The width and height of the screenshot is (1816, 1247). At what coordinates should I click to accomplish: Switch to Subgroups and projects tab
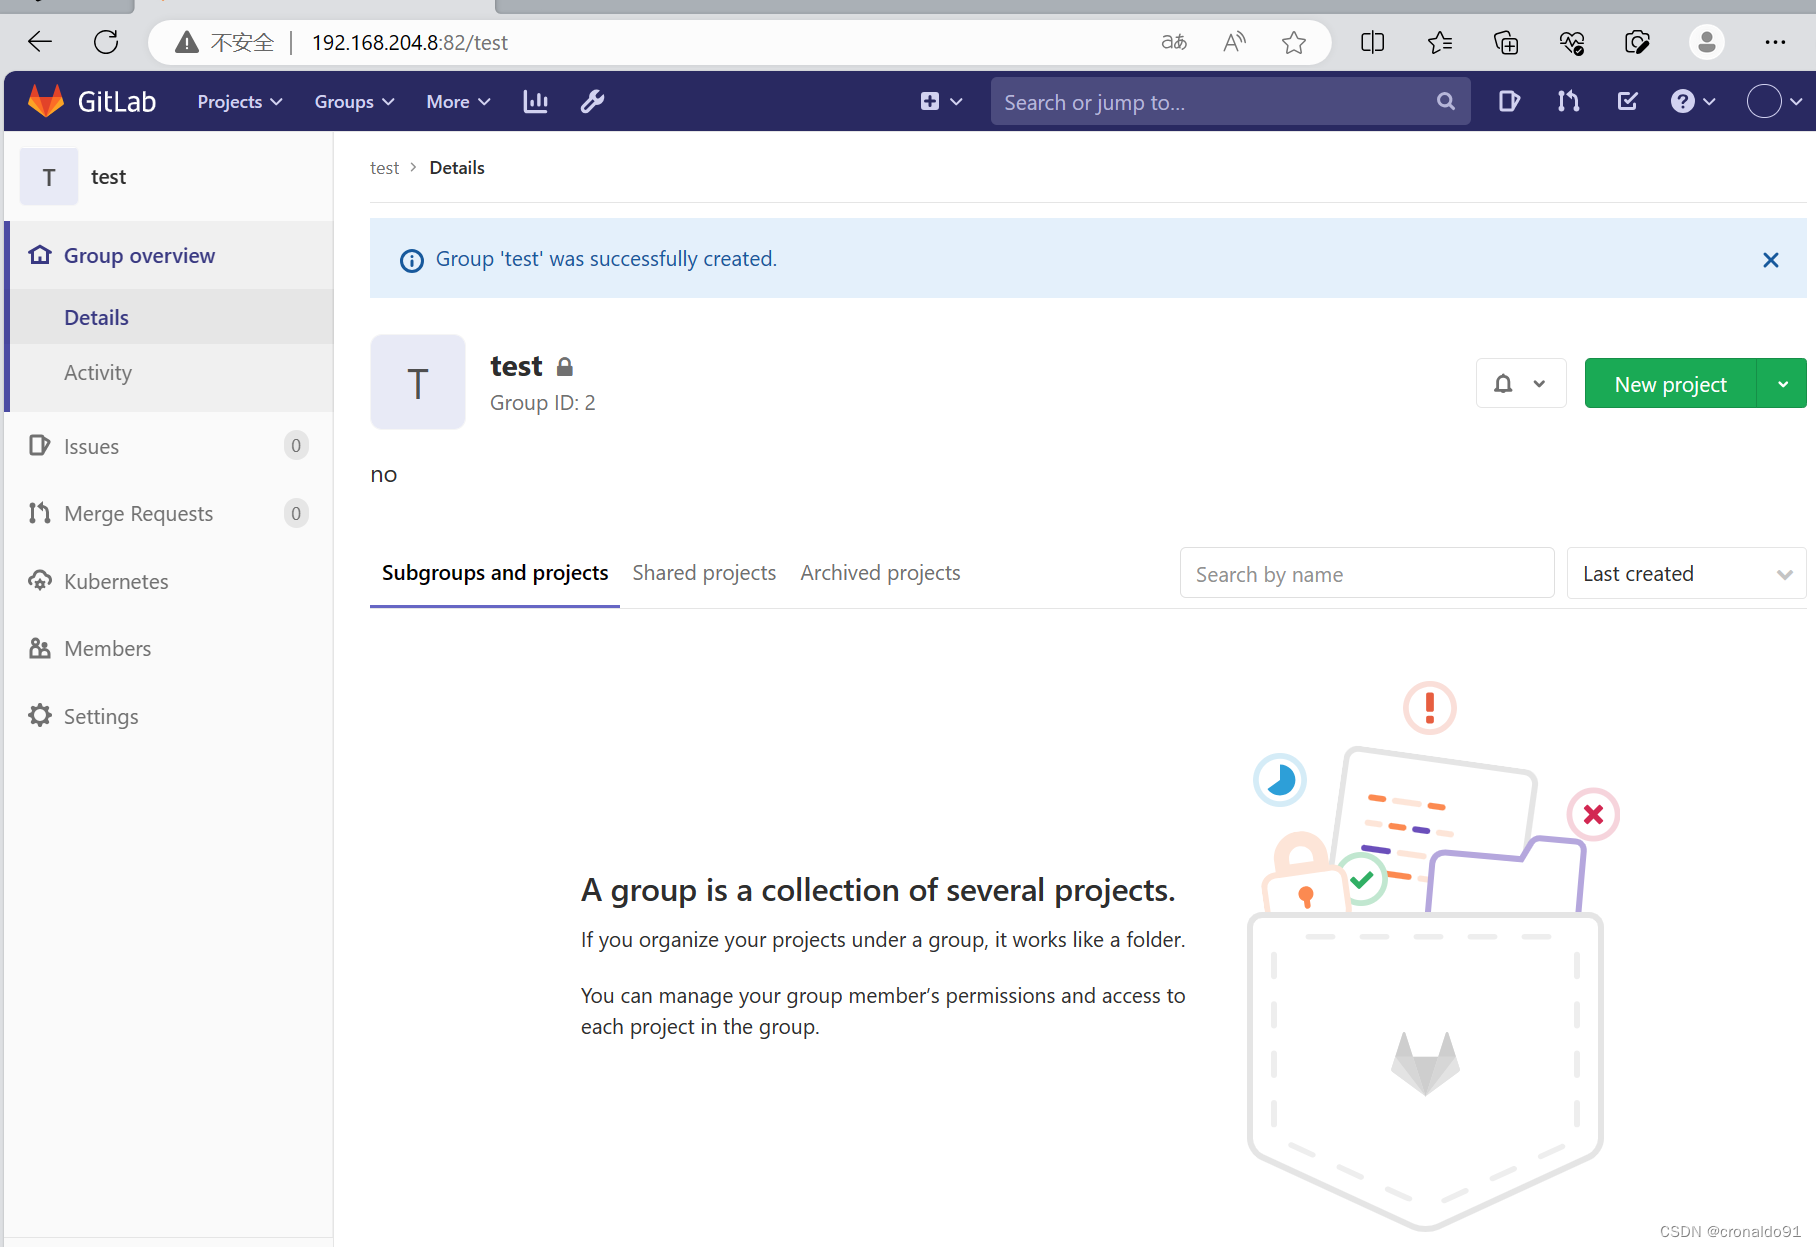pyautogui.click(x=495, y=573)
